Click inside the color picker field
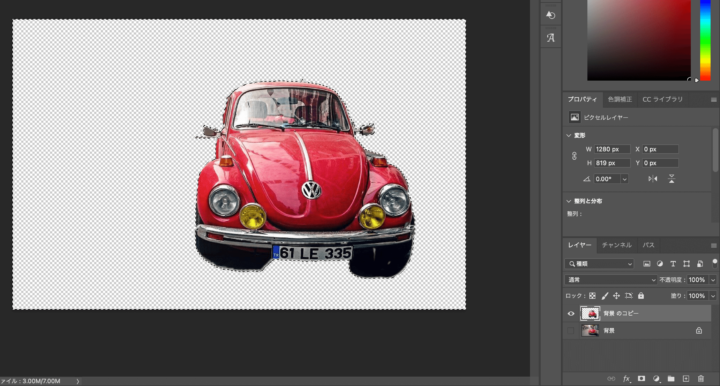Image resolution: width=720 pixels, height=386 pixels. click(x=639, y=40)
